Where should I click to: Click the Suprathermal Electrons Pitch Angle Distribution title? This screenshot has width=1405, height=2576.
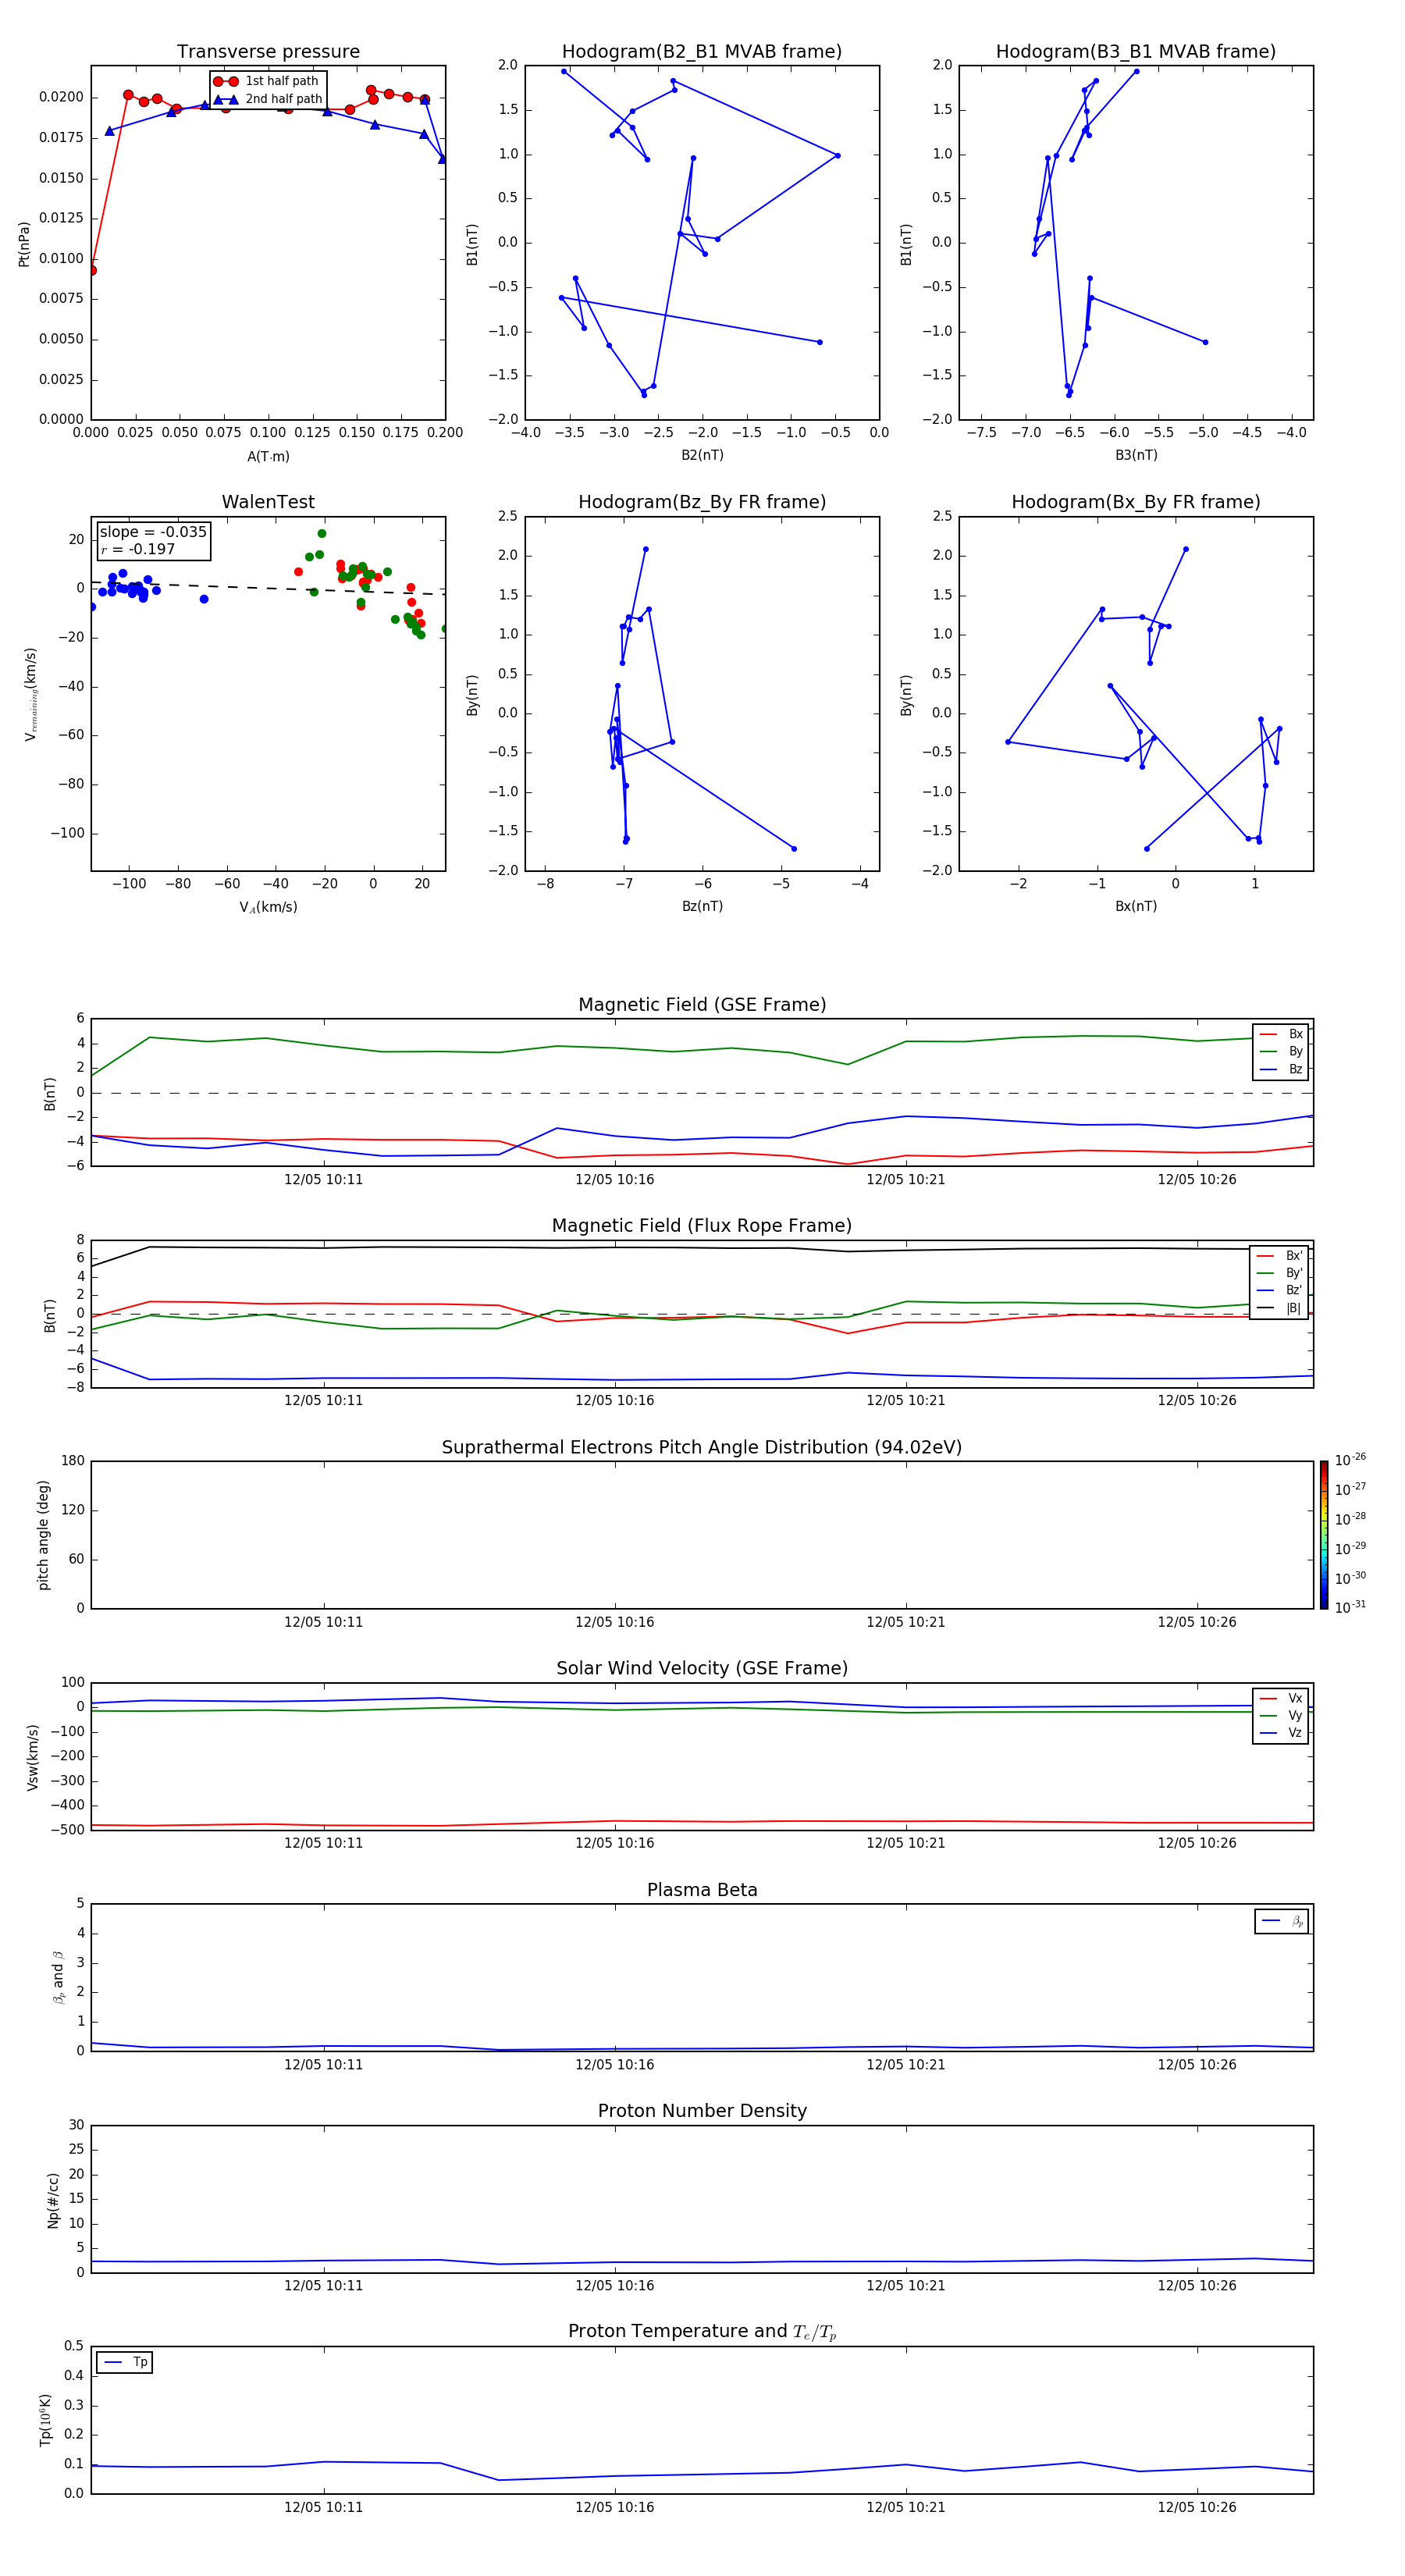pyautogui.click(x=702, y=1448)
